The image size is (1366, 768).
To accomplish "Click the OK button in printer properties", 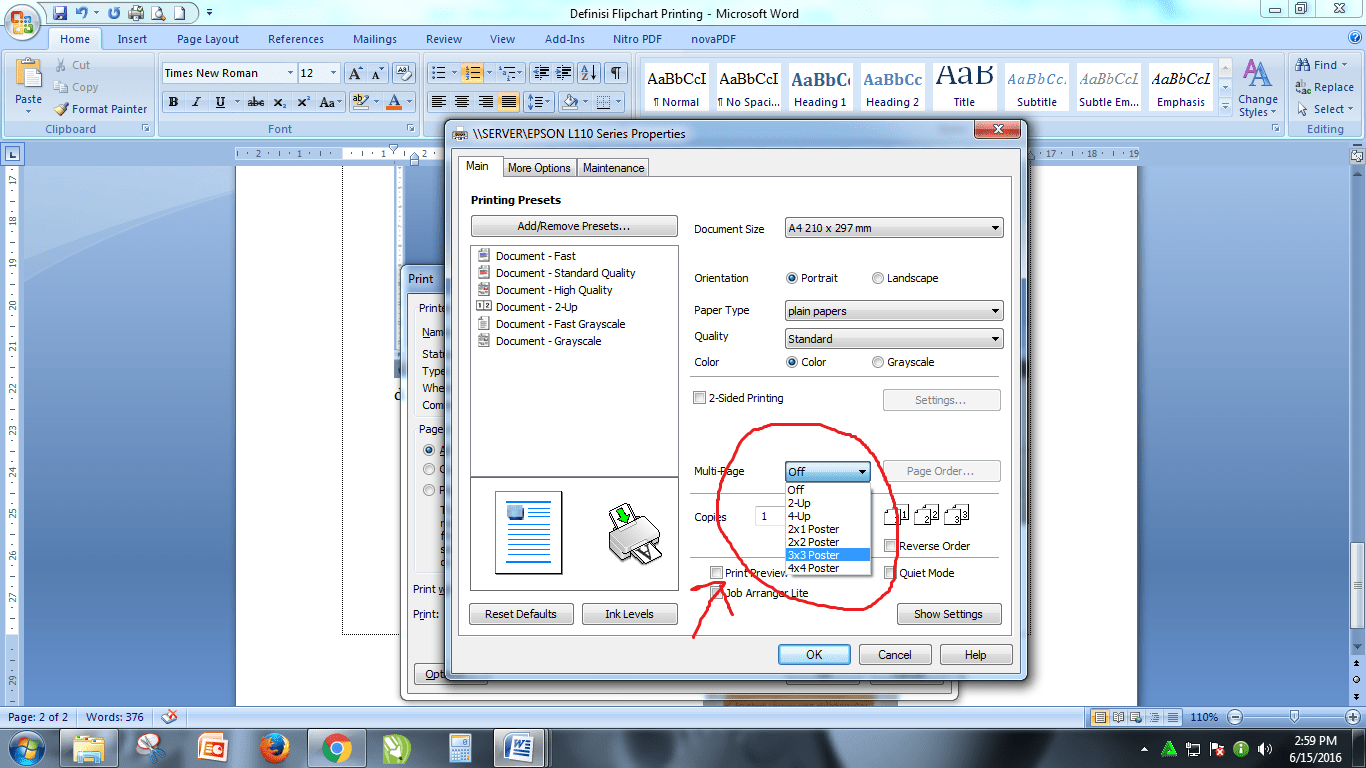I will point(814,655).
